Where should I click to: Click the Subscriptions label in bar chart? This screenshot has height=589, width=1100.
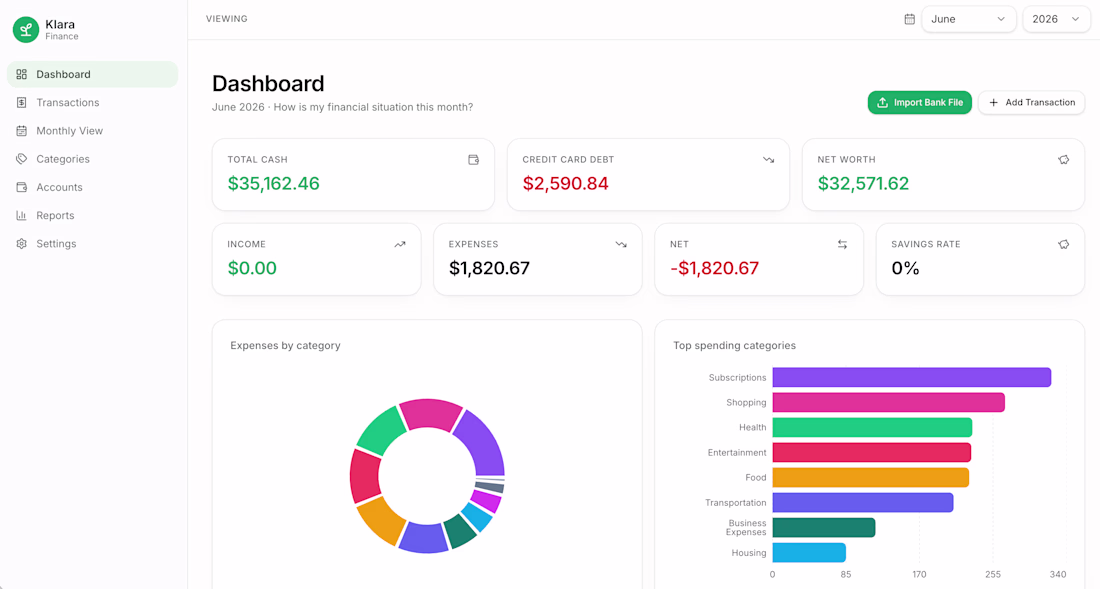(x=737, y=377)
